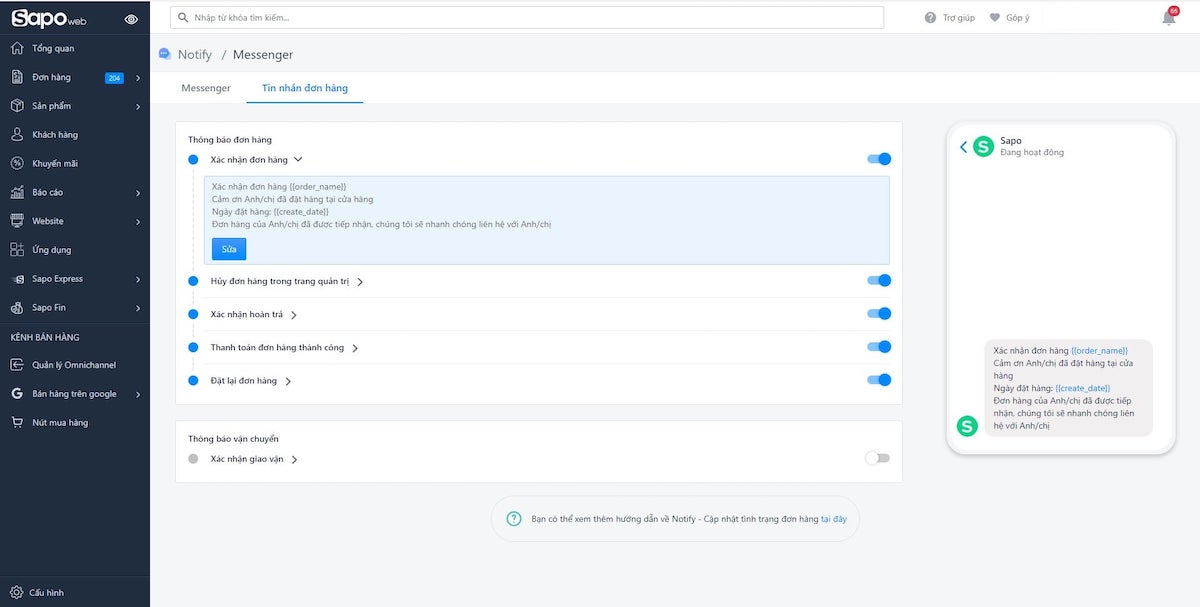Click the eye icon beside Sapo logo
Screen dimensions: 1200x607
coord(132,19)
